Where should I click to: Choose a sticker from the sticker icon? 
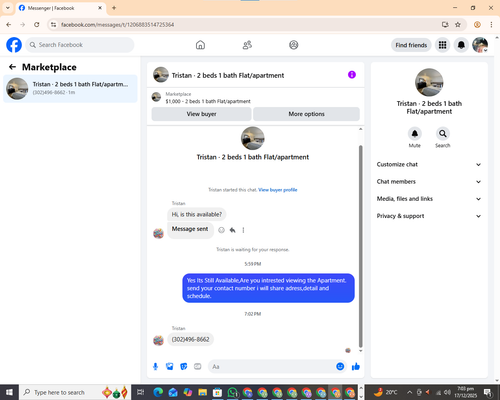tap(184, 367)
